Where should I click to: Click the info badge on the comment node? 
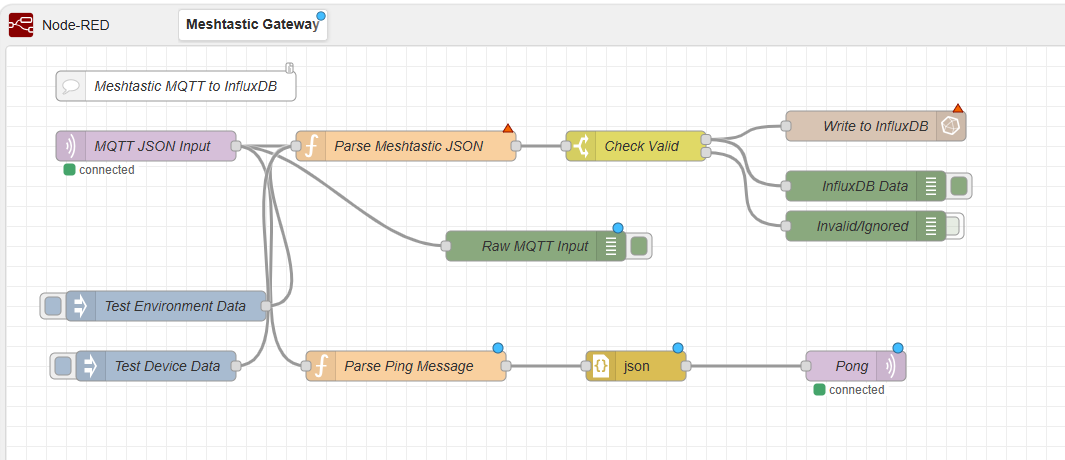[289, 67]
